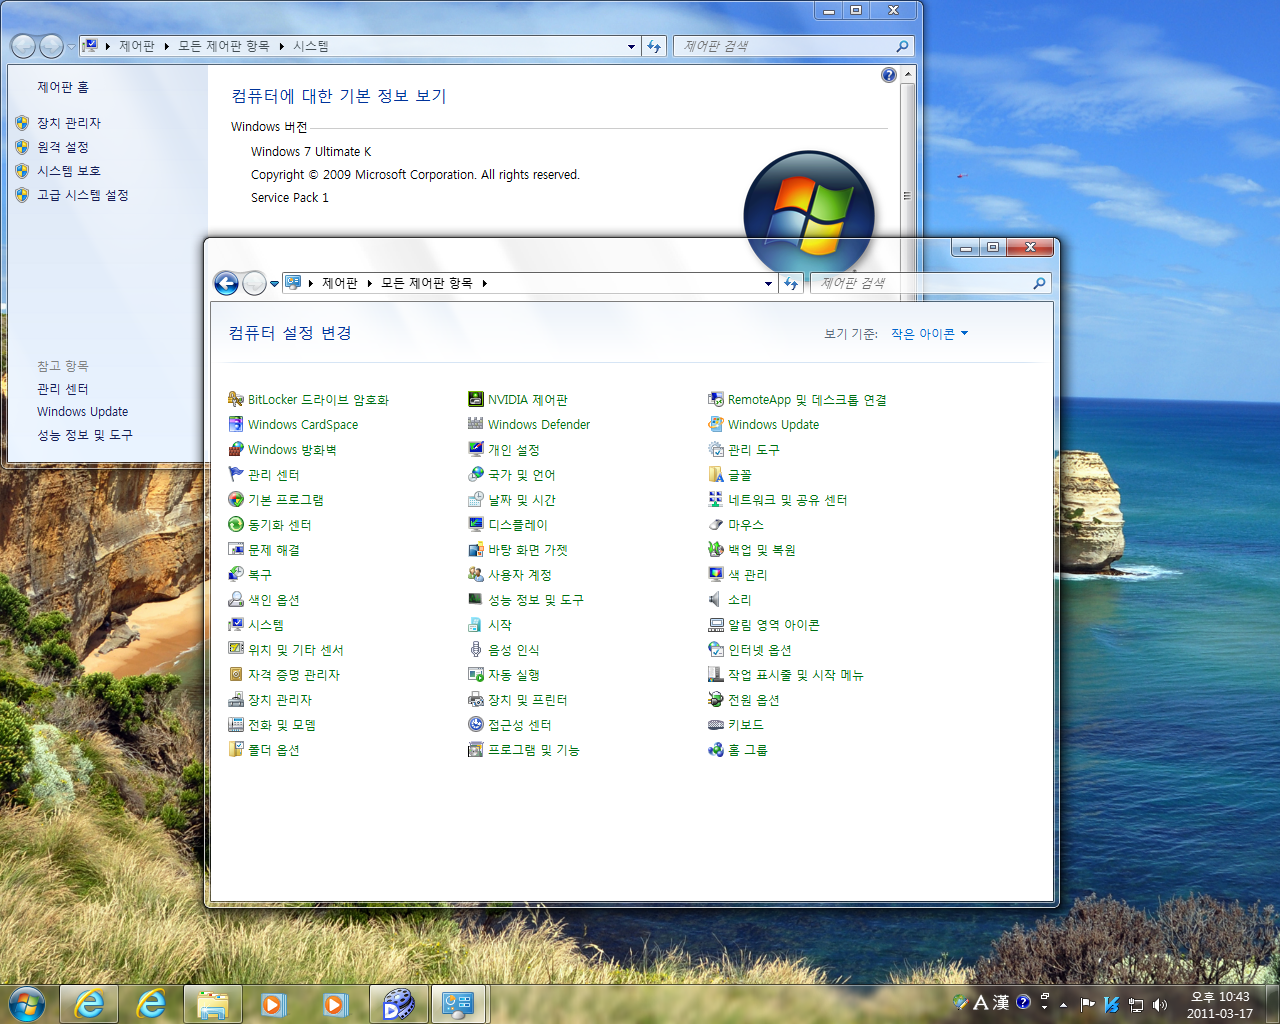Open 장치 관리자 link in System sidebar
The image size is (1280, 1024).
pos(69,123)
